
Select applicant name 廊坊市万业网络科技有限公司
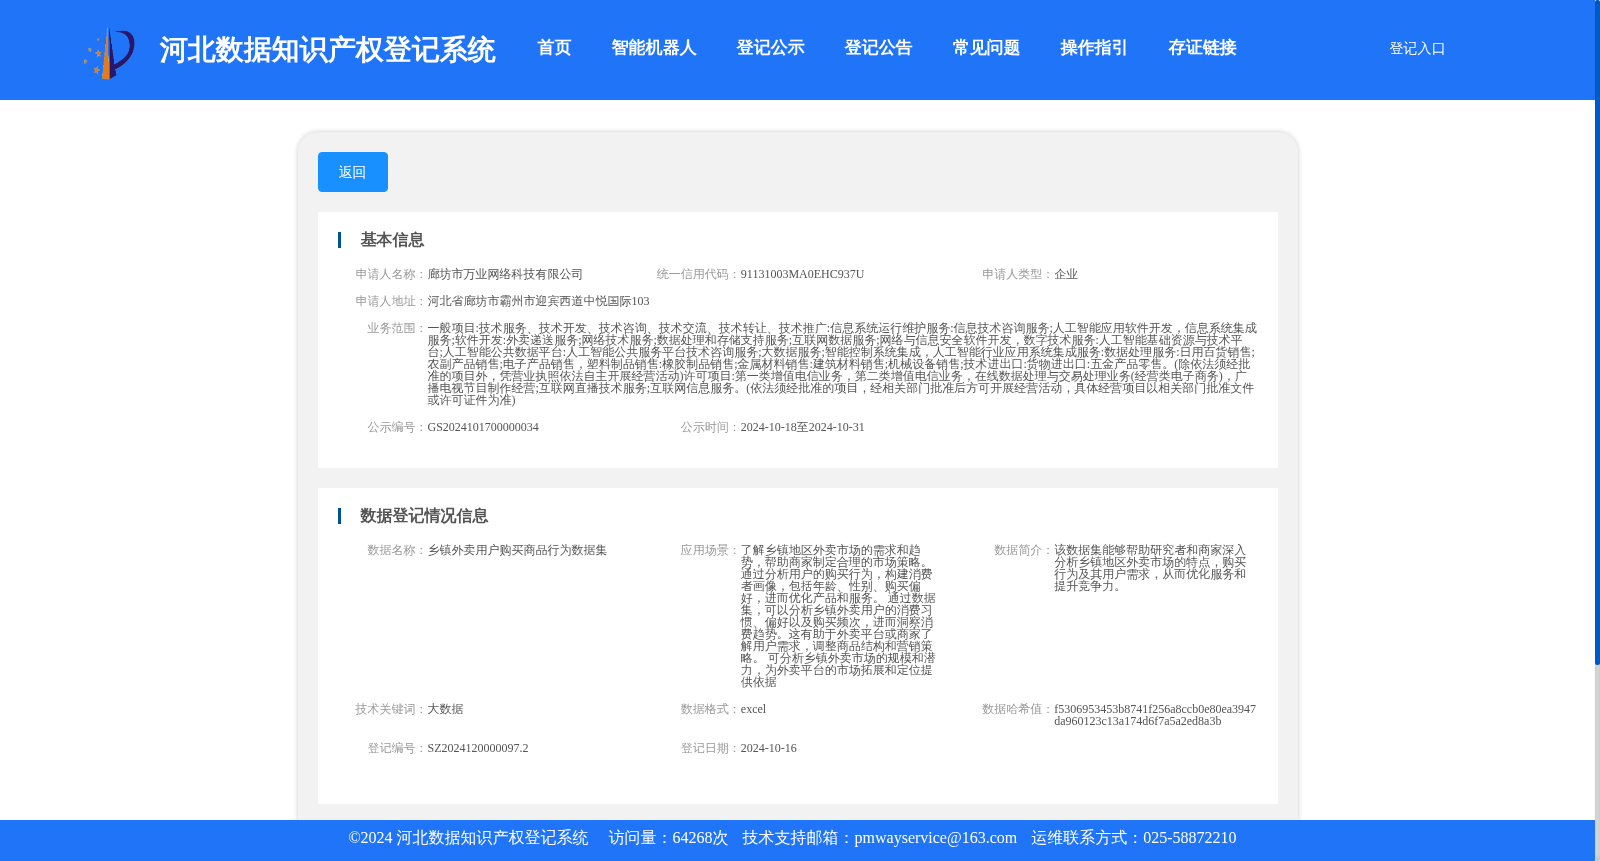(x=505, y=274)
